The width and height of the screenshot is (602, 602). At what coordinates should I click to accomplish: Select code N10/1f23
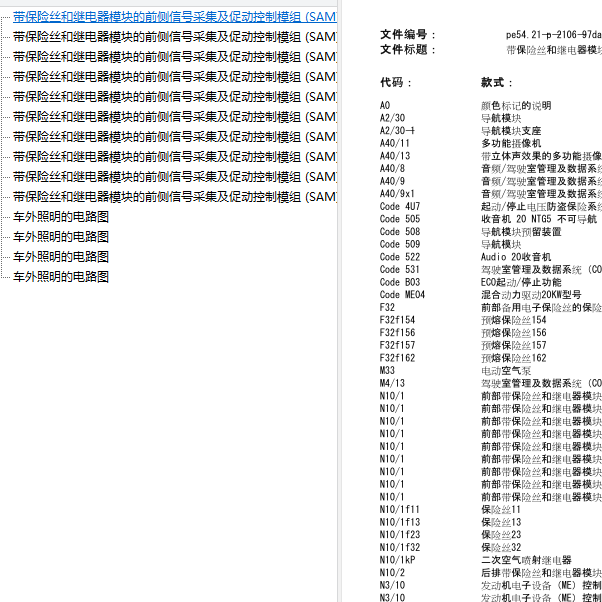(x=400, y=535)
